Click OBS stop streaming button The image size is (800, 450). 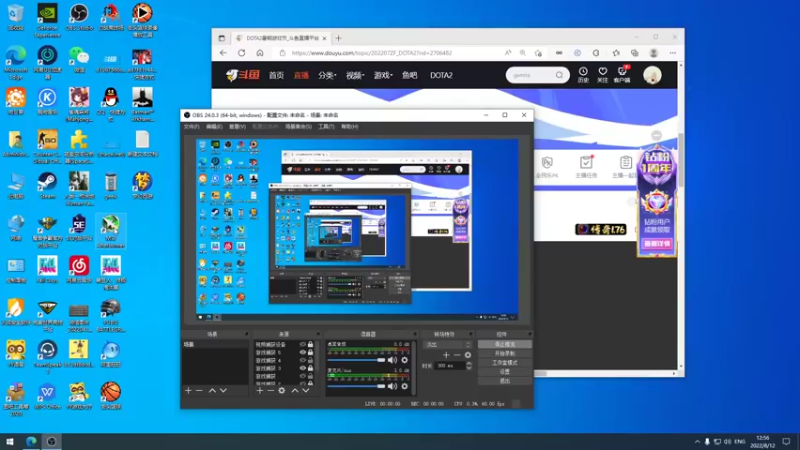505,345
